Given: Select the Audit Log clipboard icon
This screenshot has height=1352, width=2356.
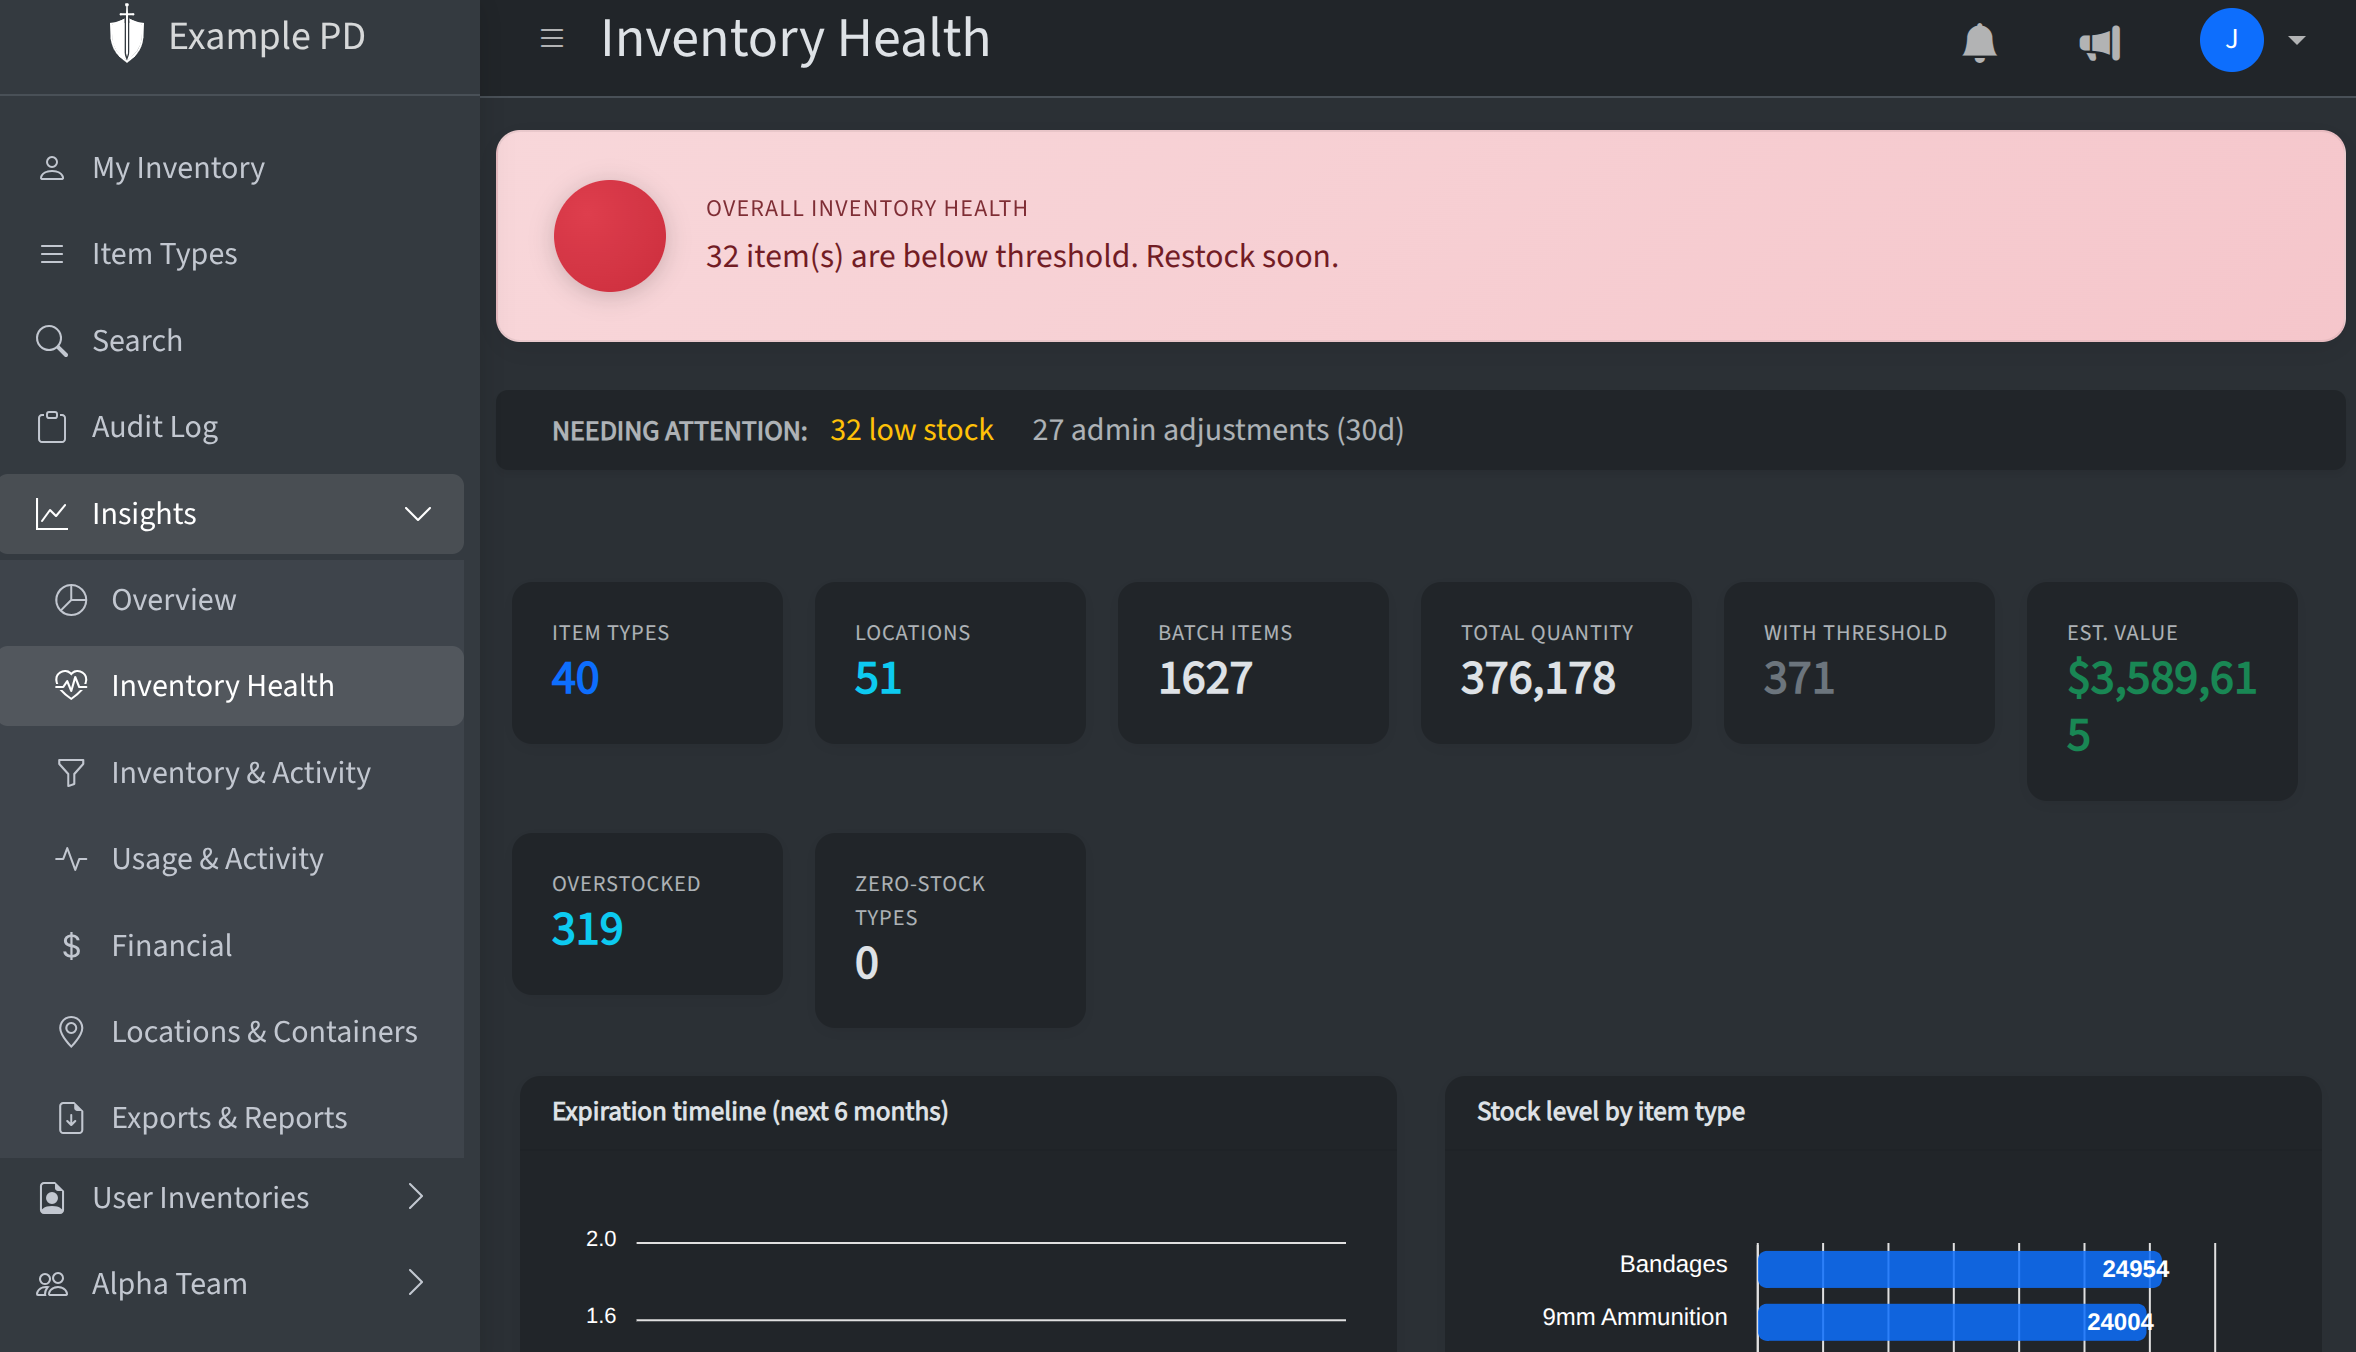Looking at the screenshot, I should tap(53, 426).
